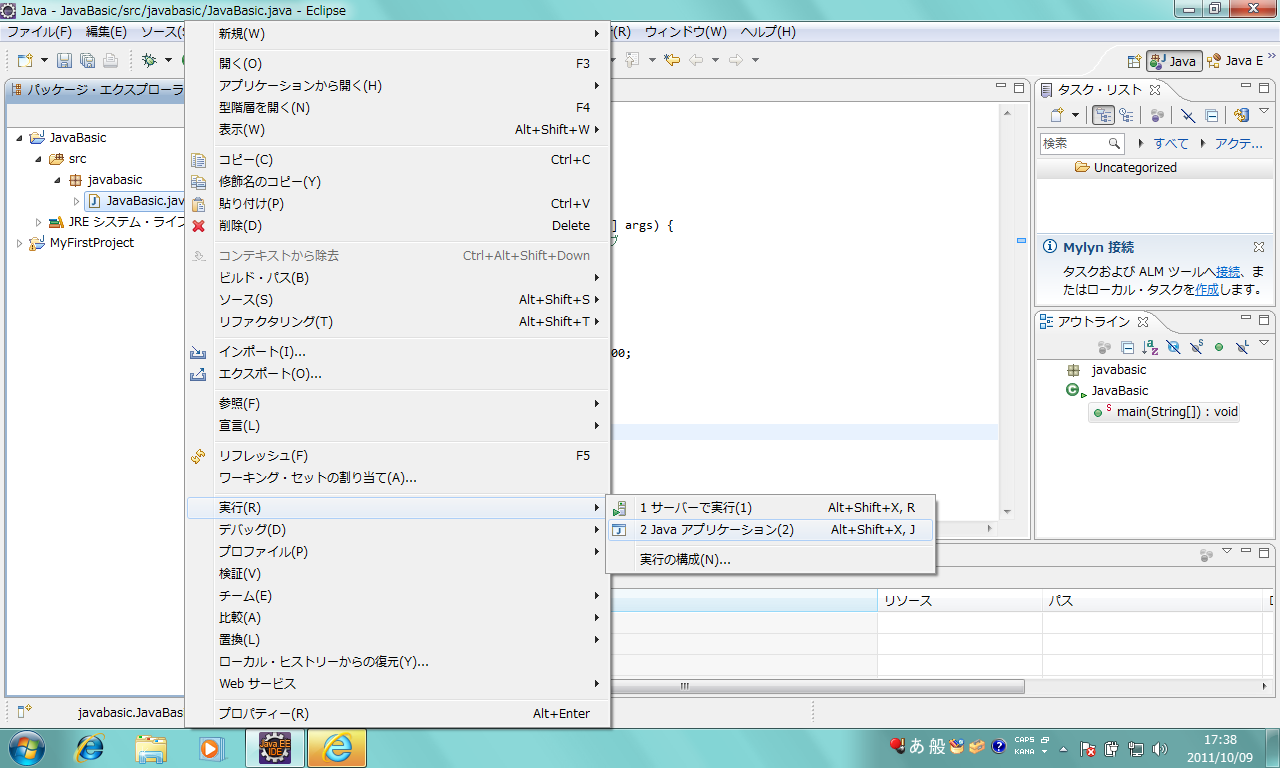
Task: Click the Open Perspective icon
Action: point(1134,61)
